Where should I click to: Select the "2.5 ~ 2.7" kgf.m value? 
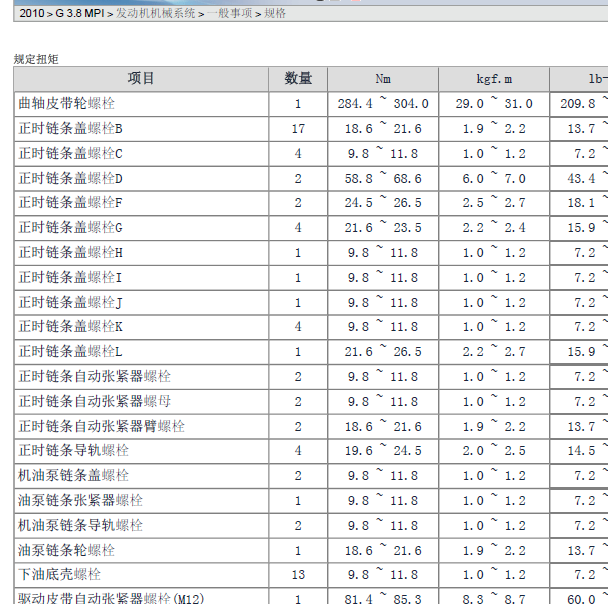494,203
